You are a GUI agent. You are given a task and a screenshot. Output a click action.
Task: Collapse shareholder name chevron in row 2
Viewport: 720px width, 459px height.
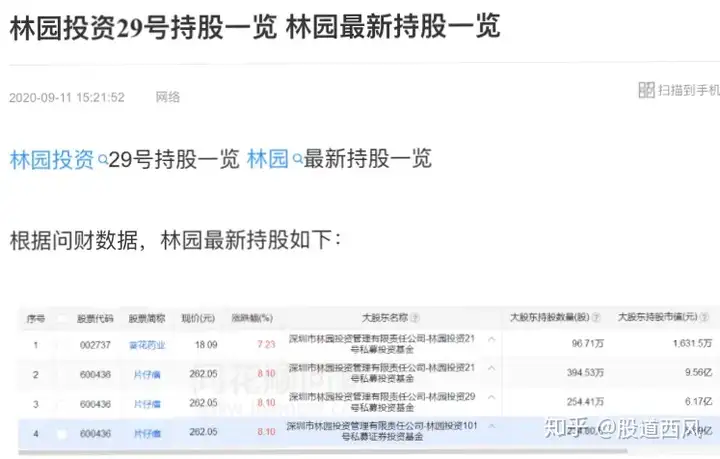point(491,368)
